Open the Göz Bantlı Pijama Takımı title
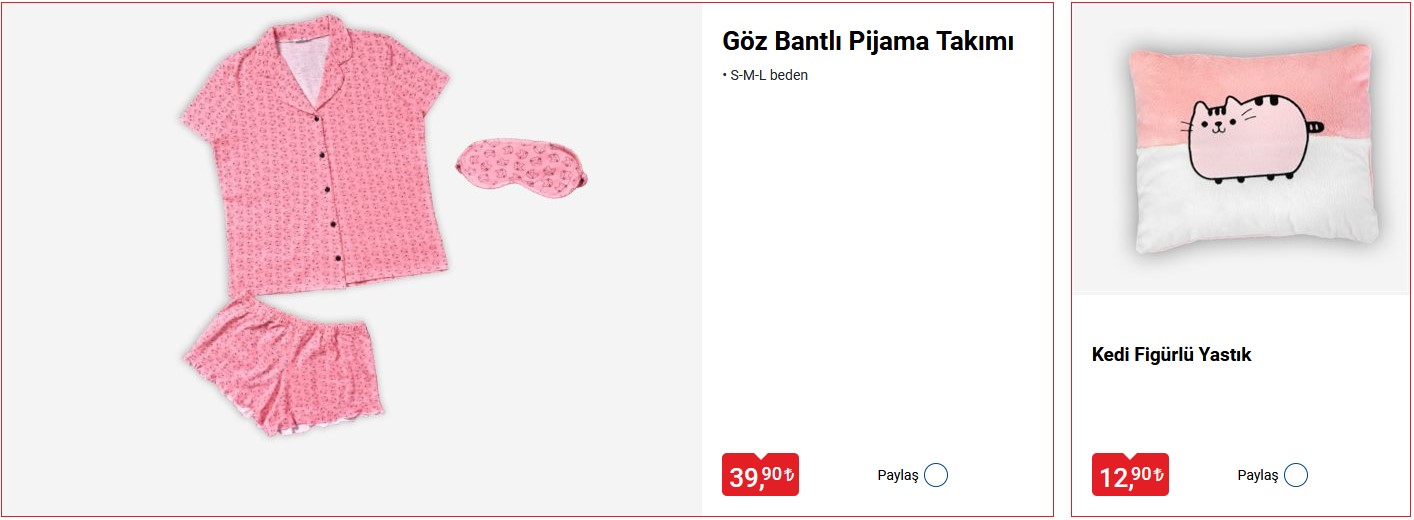 pyautogui.click(x=867, y=42)
